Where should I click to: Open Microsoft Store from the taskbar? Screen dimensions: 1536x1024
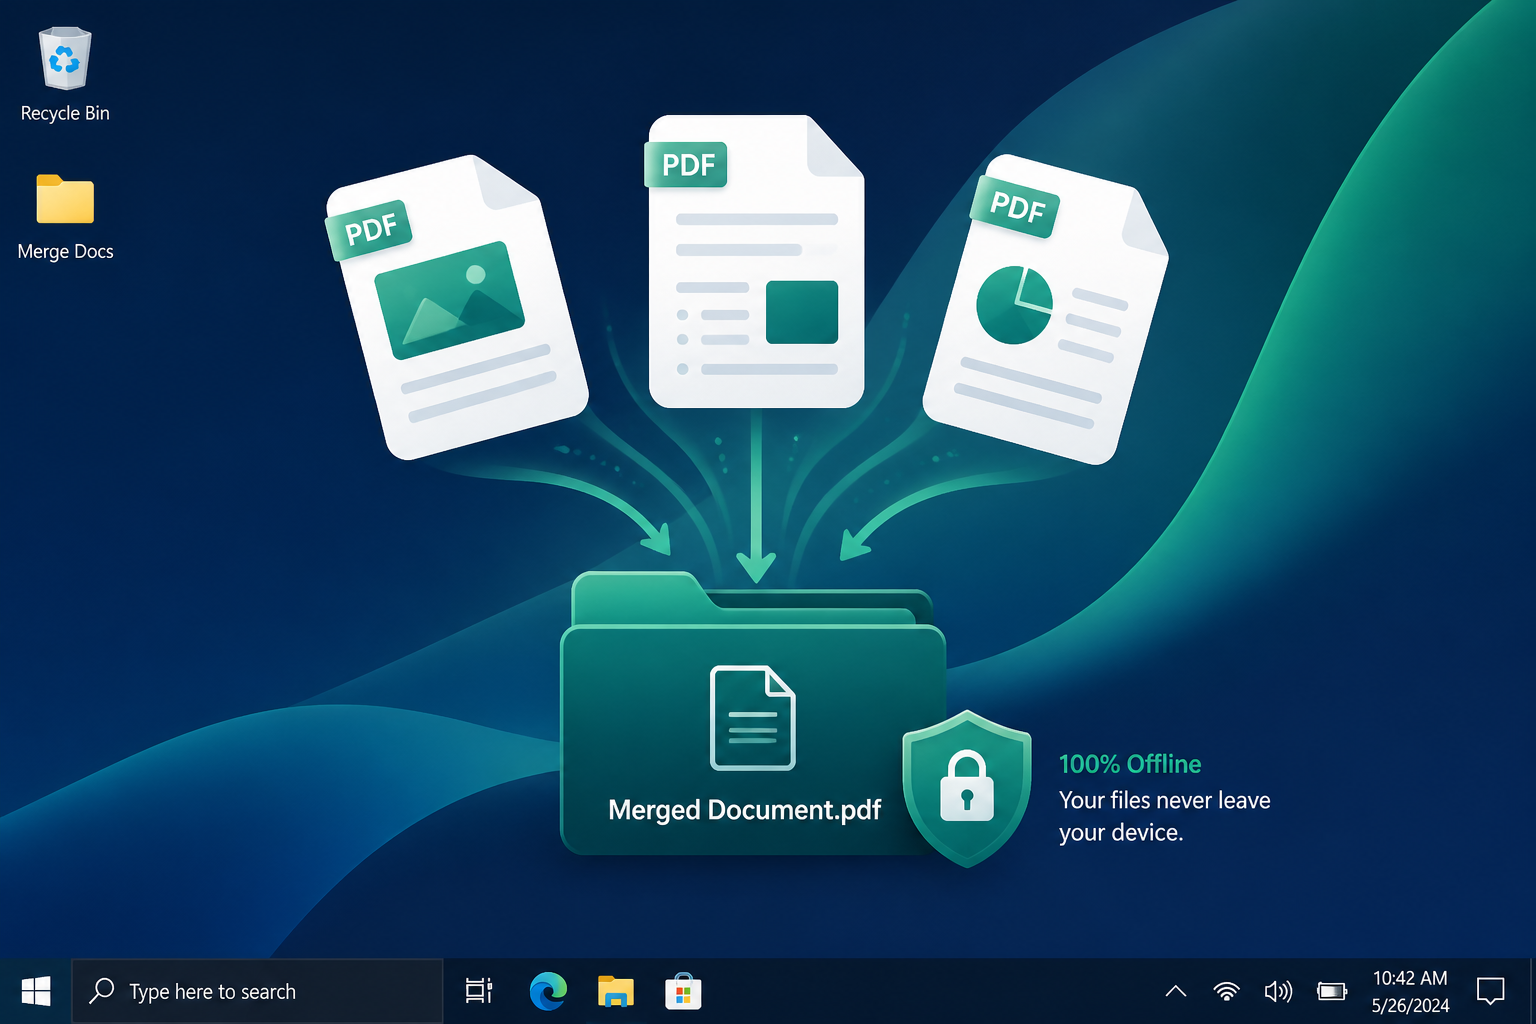click(x=683, y=991)
